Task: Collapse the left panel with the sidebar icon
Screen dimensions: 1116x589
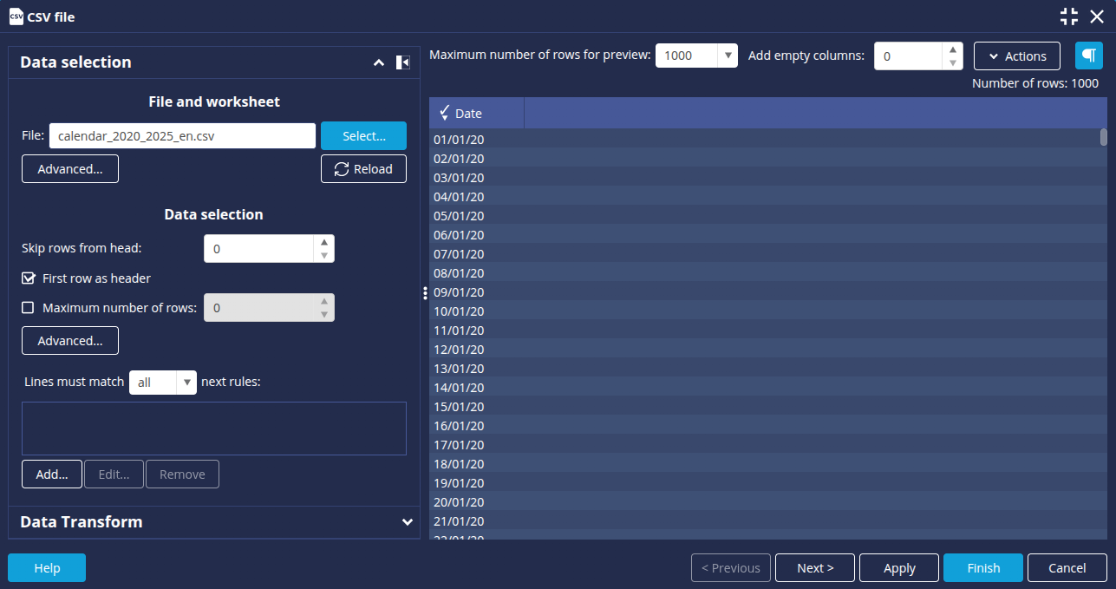Action: click(403, 63)
